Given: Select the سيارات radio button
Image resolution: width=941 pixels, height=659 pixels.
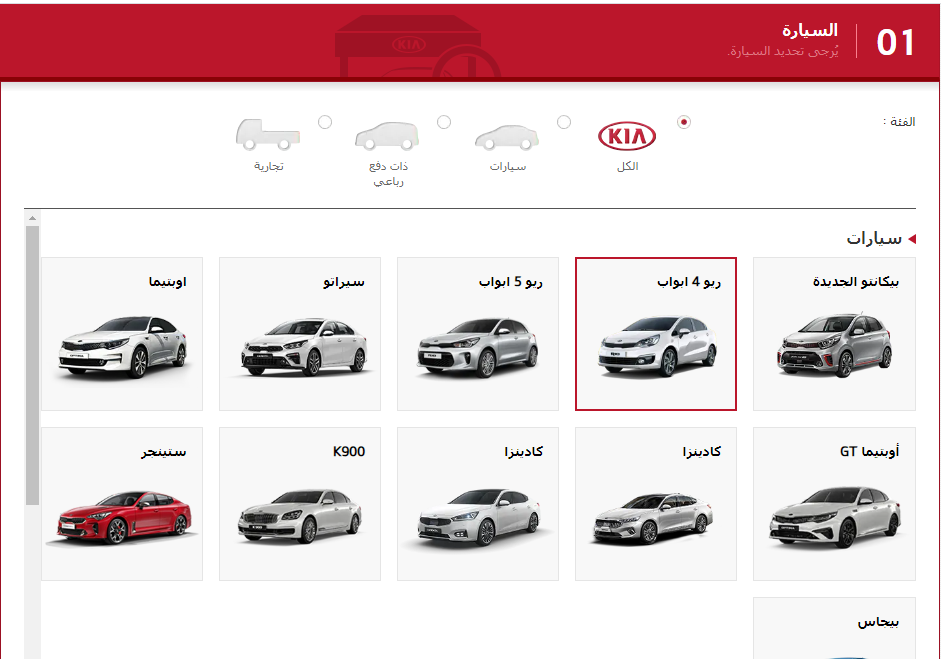Looking at the screenshot, I should click(564, 122).
